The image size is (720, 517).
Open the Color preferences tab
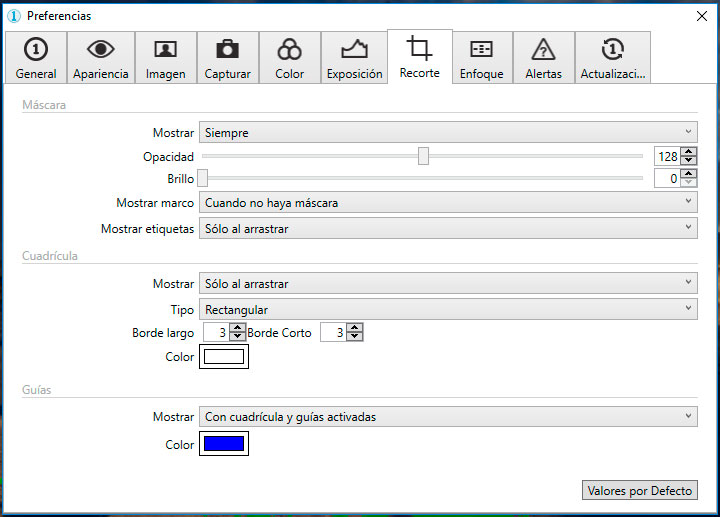point(289,58)
